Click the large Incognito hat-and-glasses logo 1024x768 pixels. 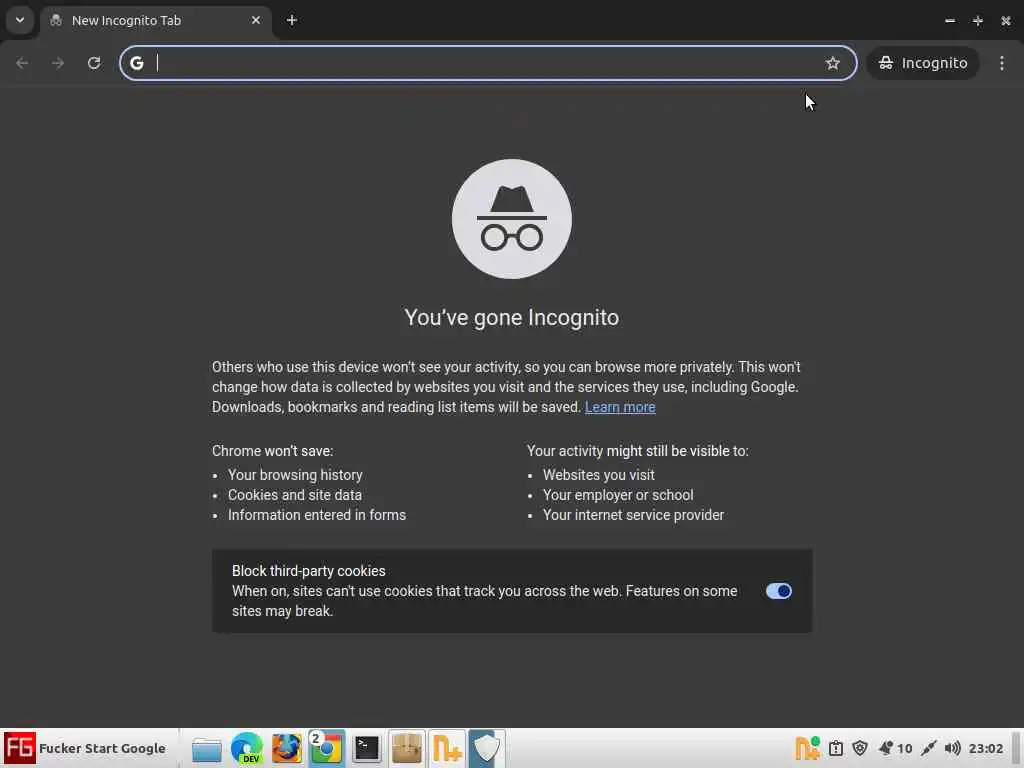tap(511, 219)
